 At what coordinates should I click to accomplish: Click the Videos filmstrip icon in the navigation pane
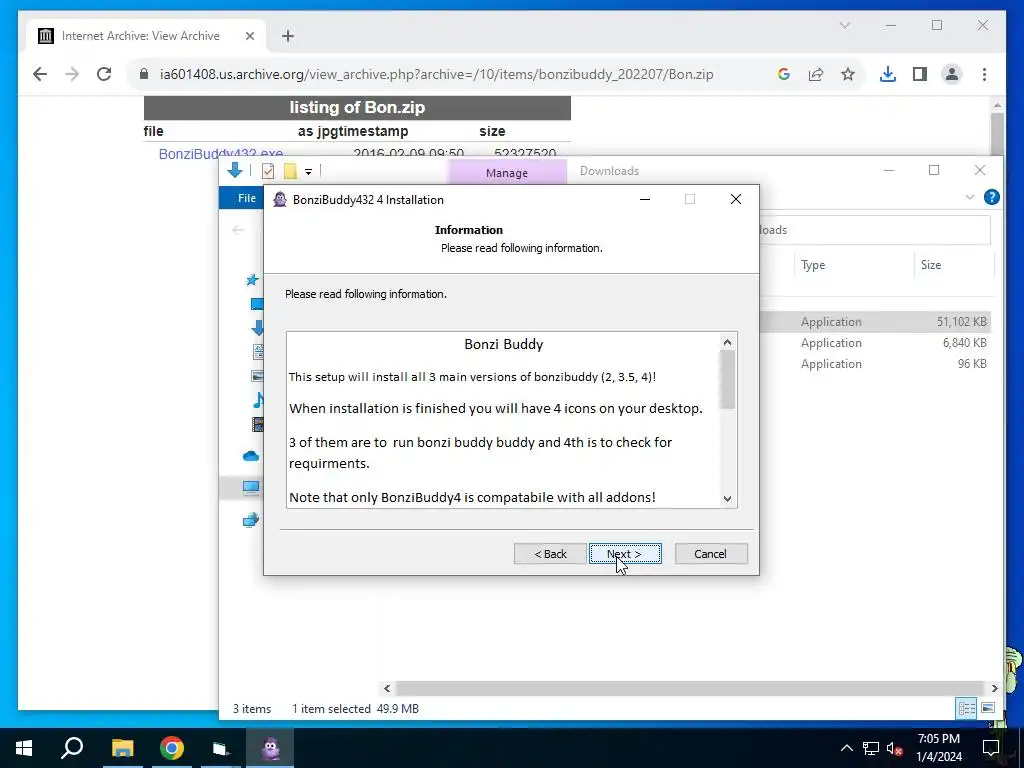coord(259,424)
